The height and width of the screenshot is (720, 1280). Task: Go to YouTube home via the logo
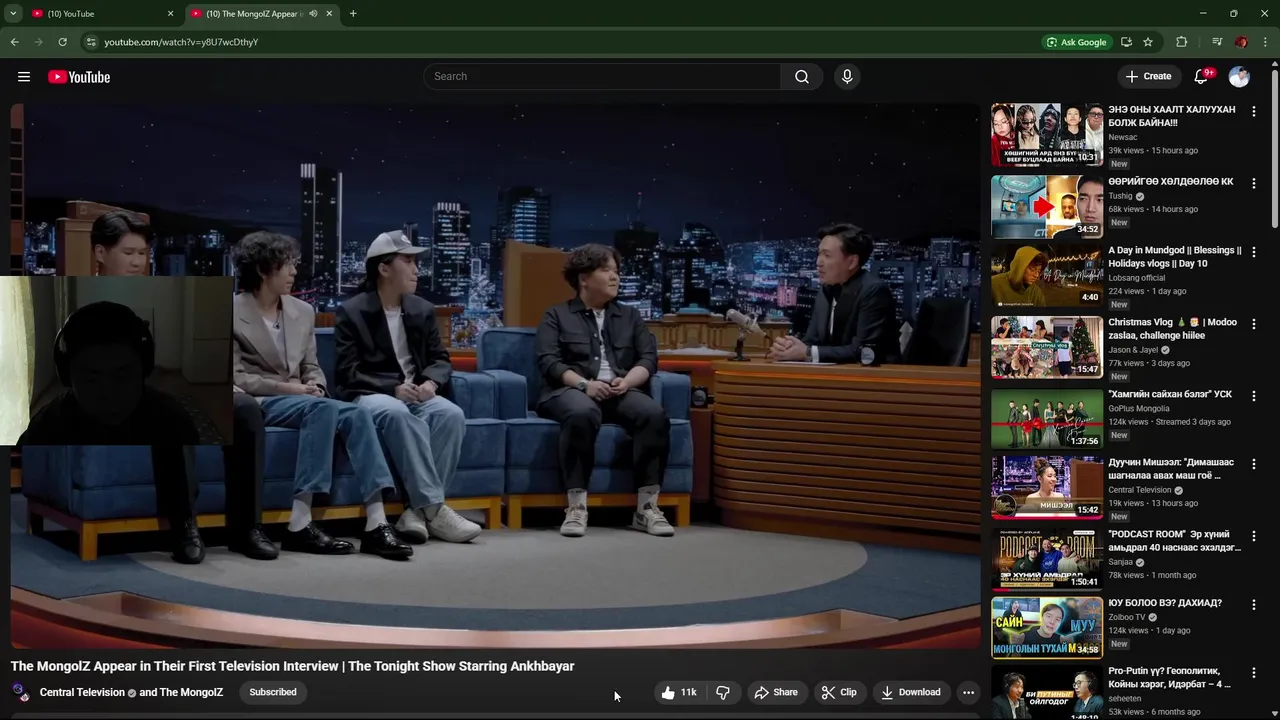click(x=79, y=77)
